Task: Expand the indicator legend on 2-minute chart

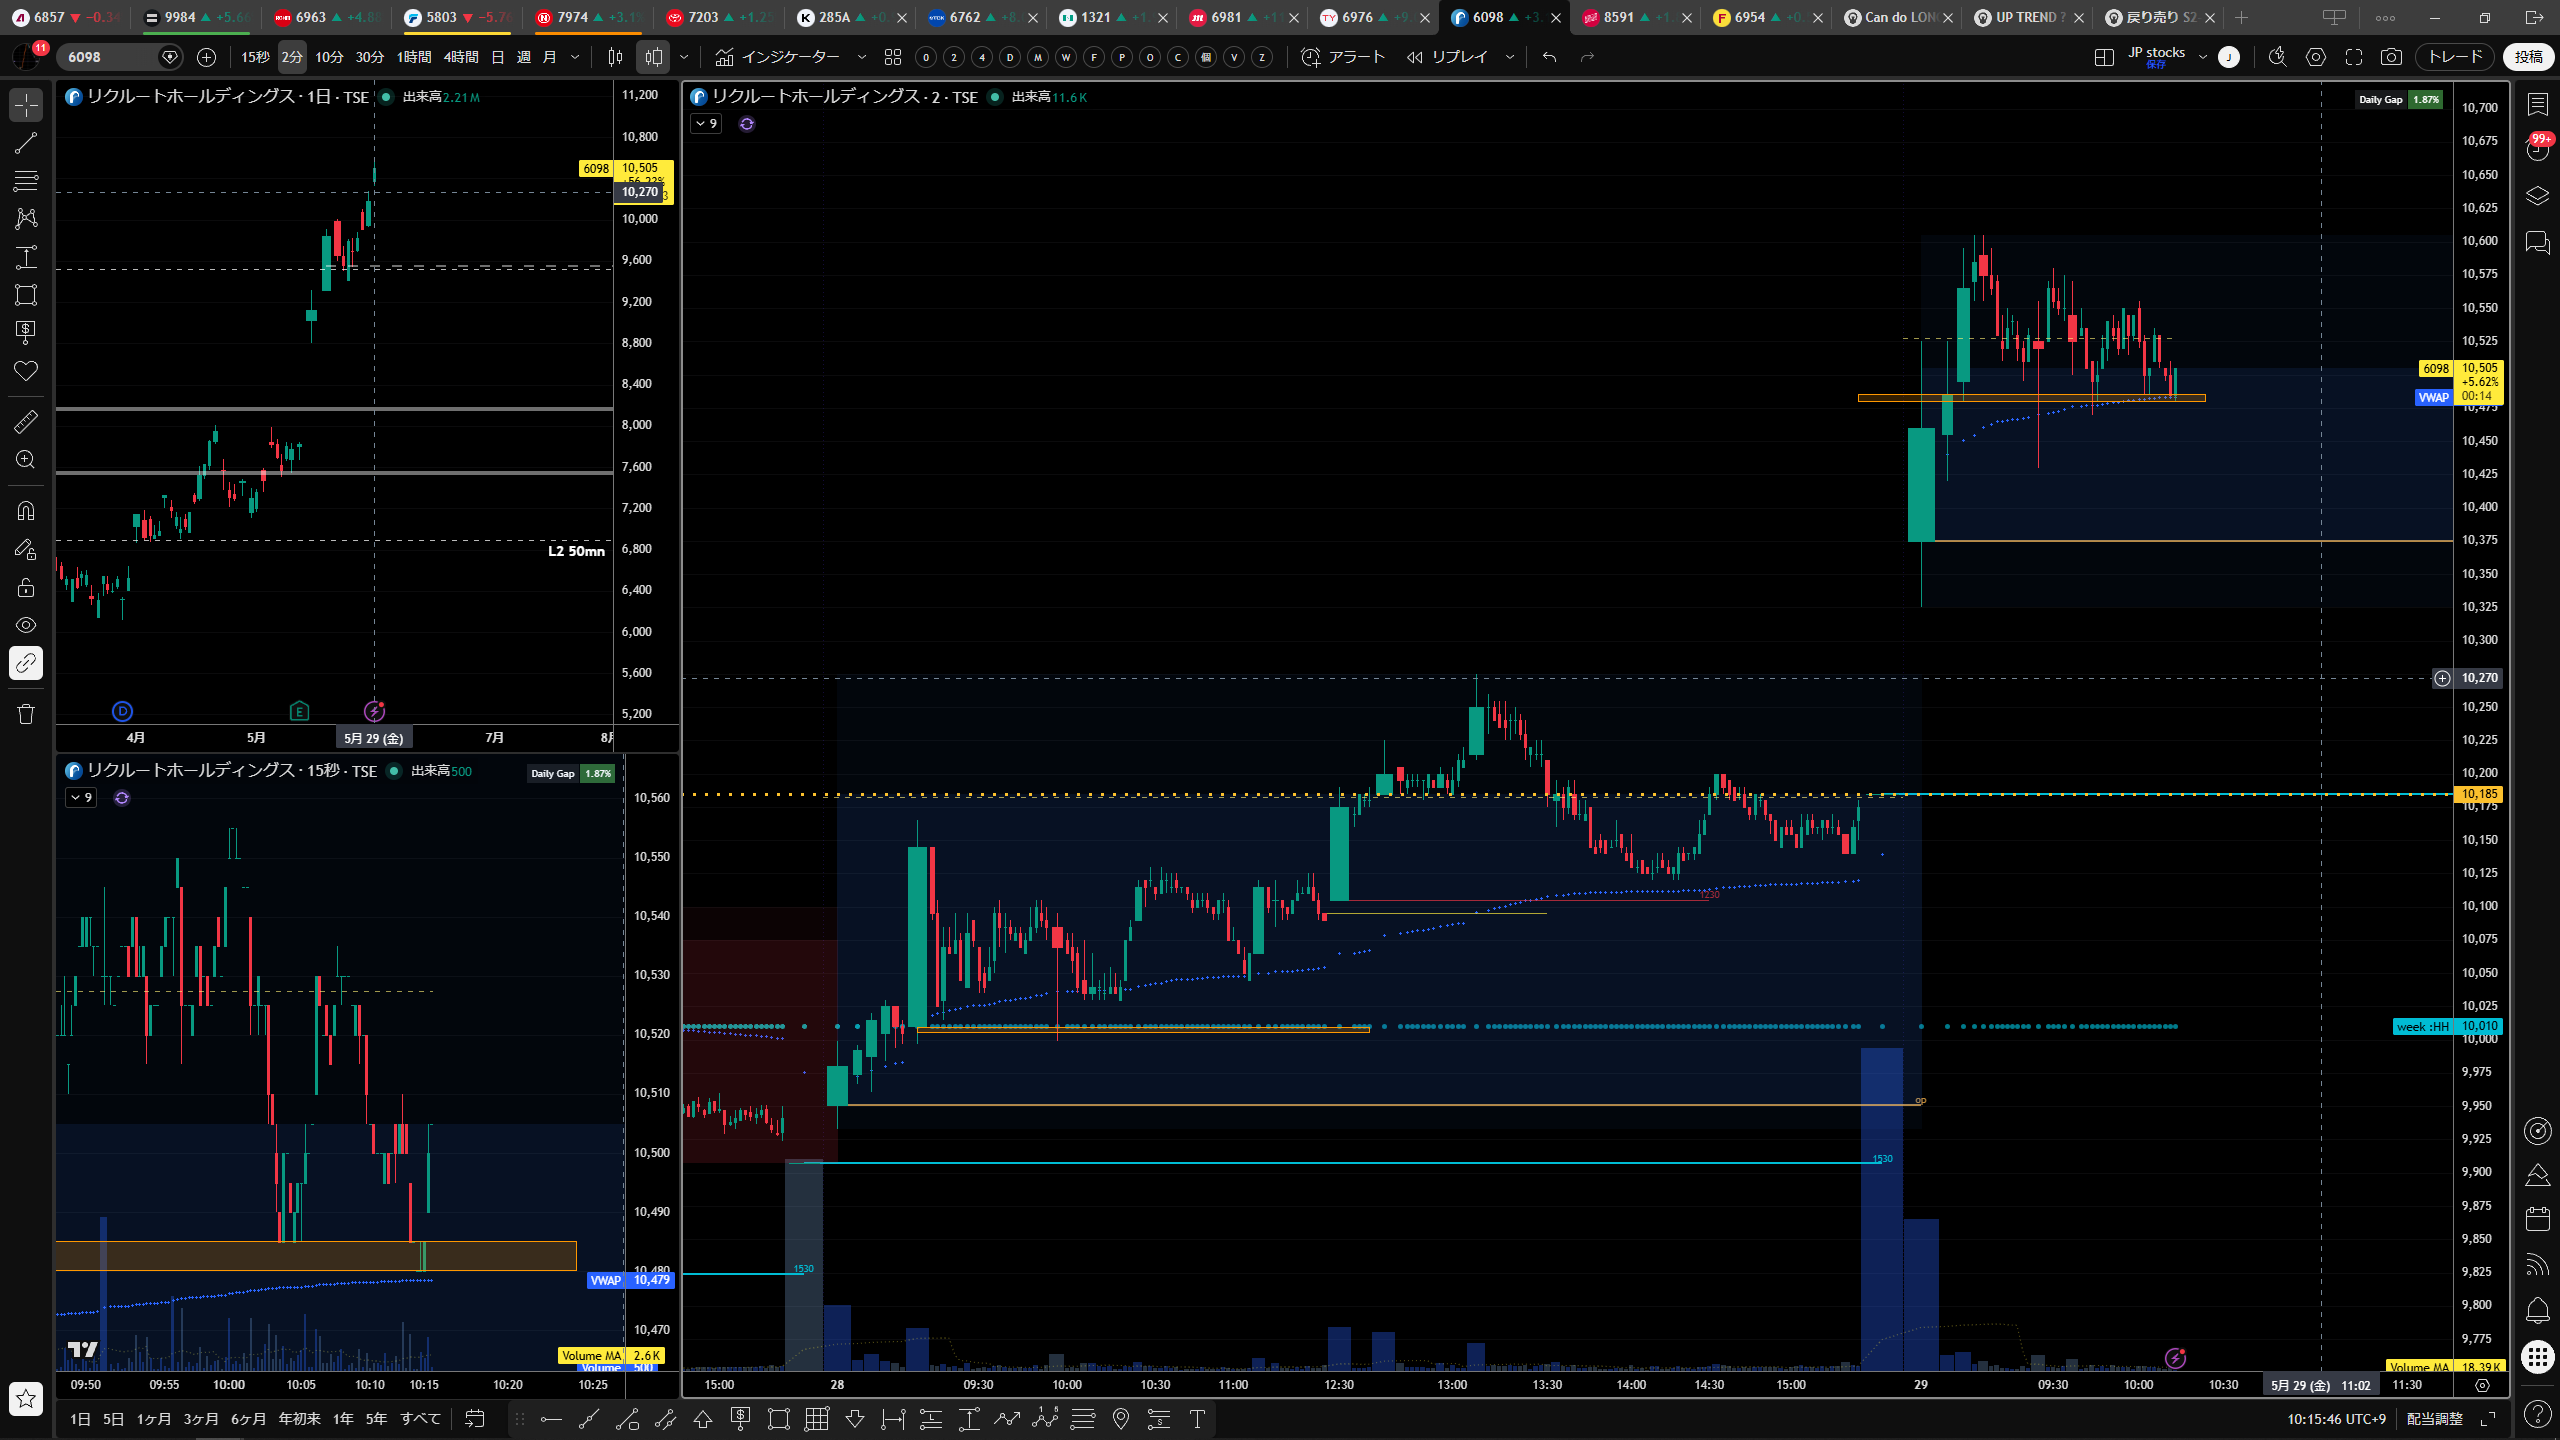Action: pos(706,124)
